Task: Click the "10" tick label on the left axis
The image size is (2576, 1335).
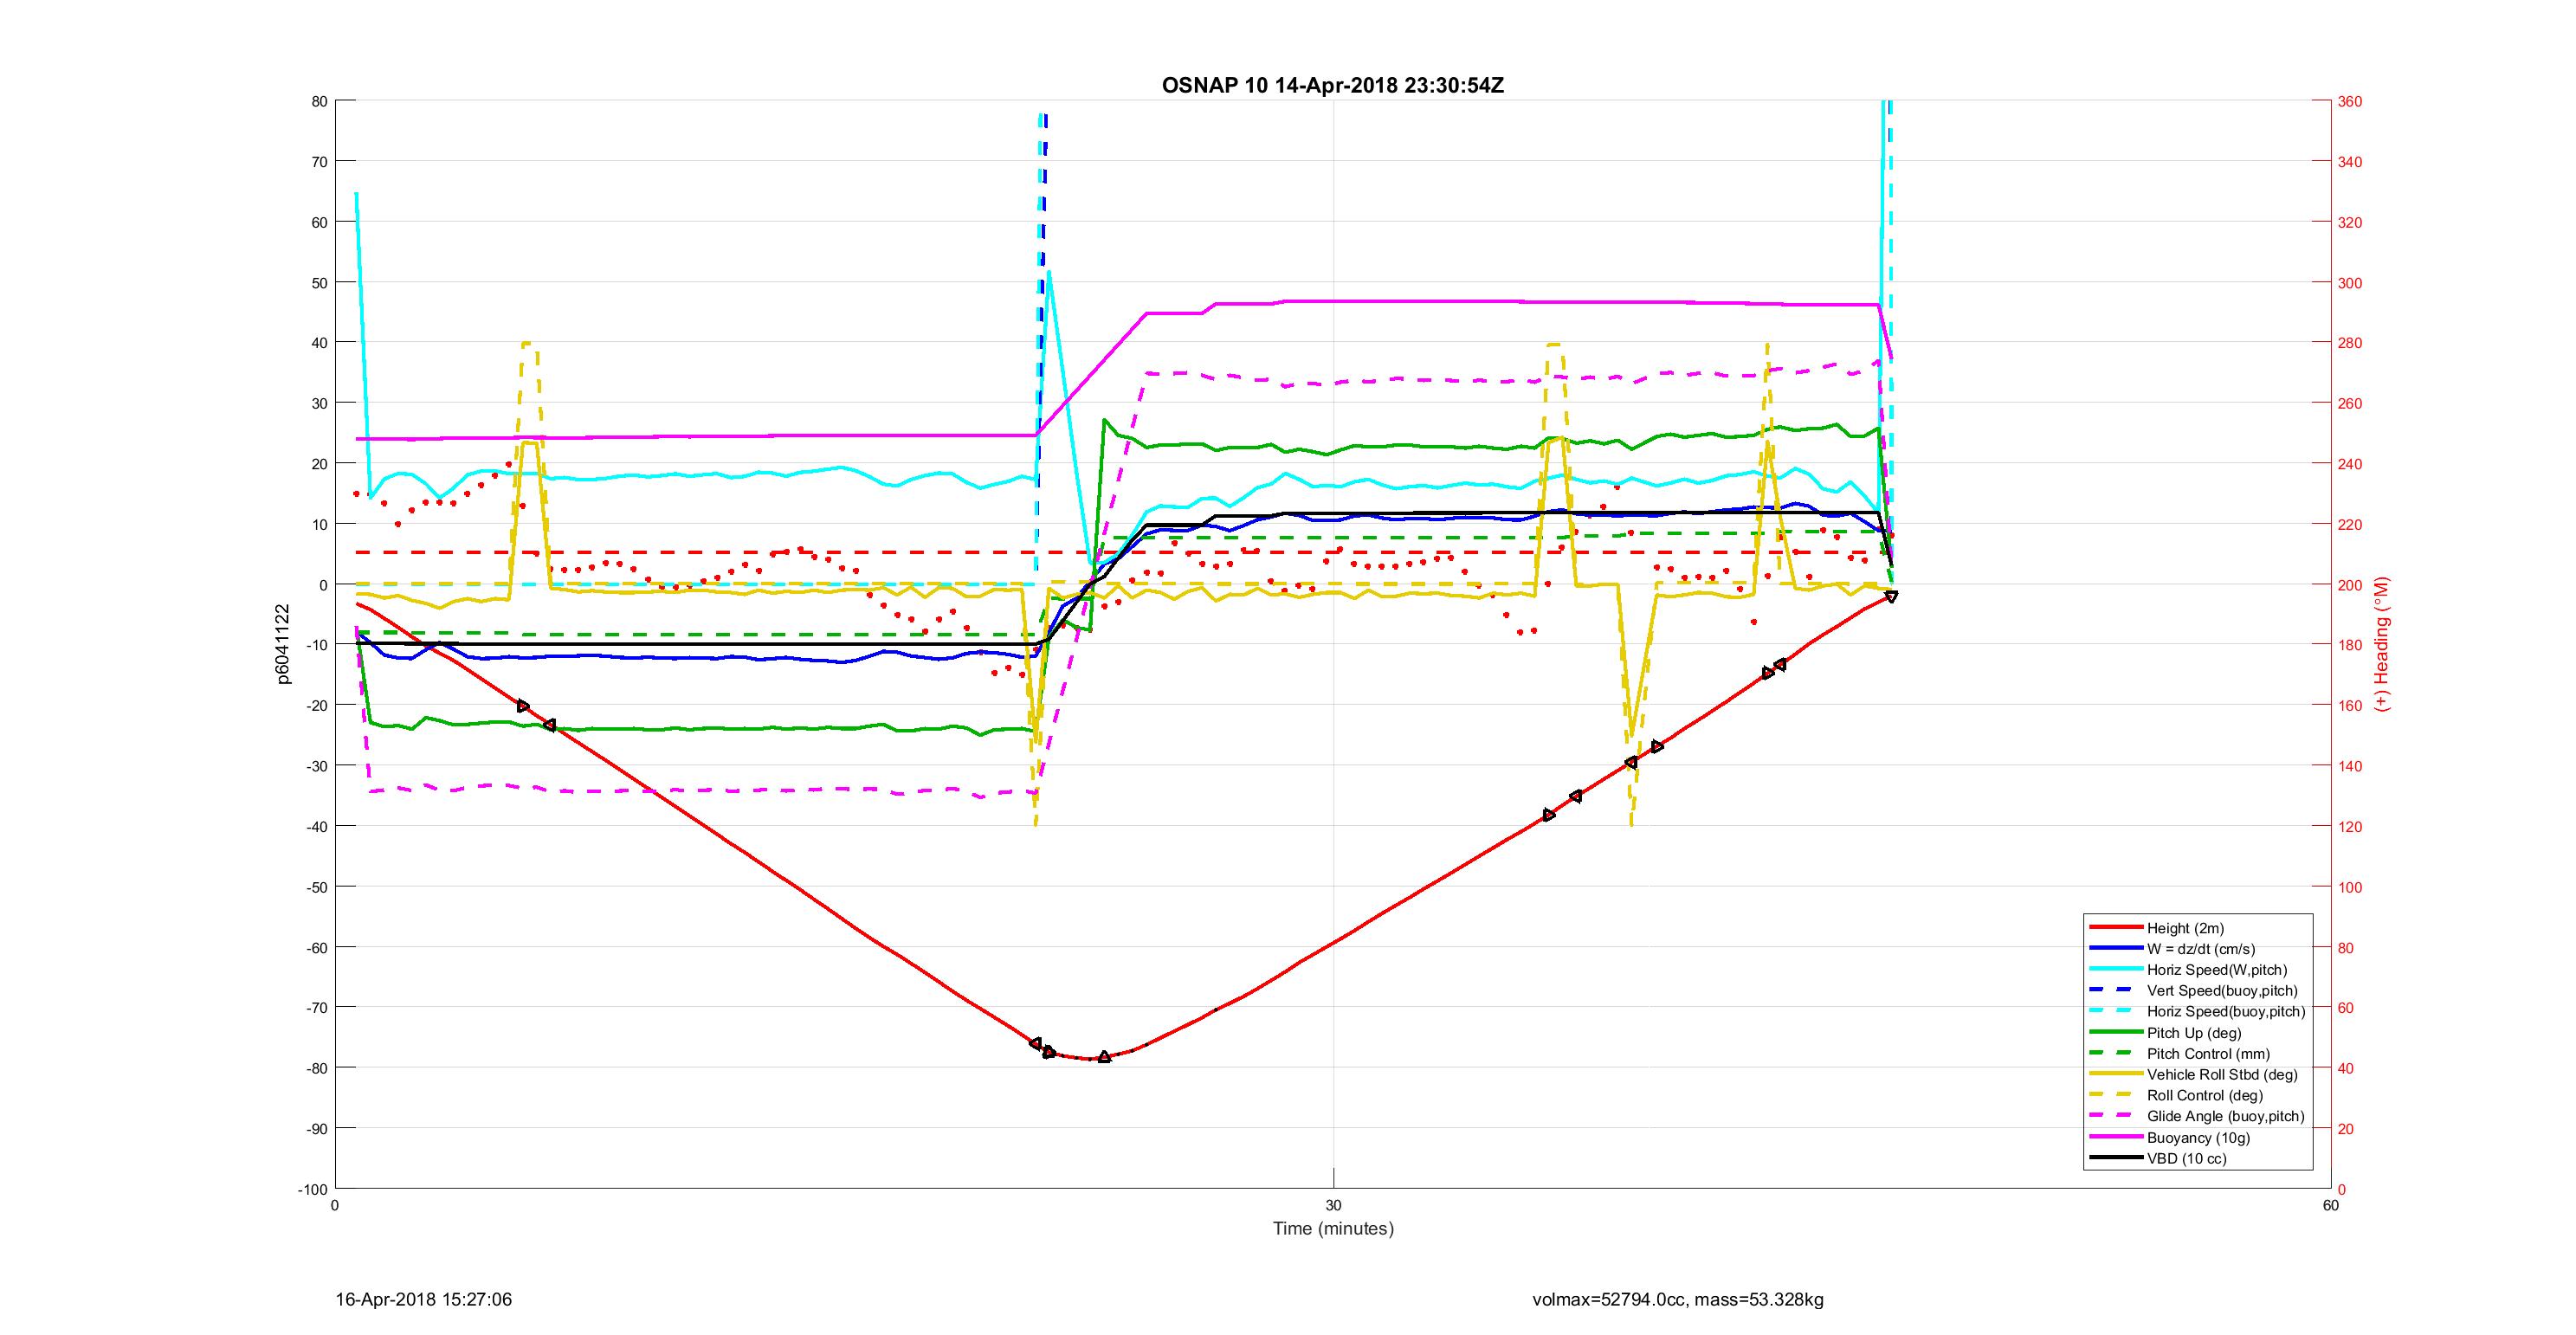Action: coord(320,524)
